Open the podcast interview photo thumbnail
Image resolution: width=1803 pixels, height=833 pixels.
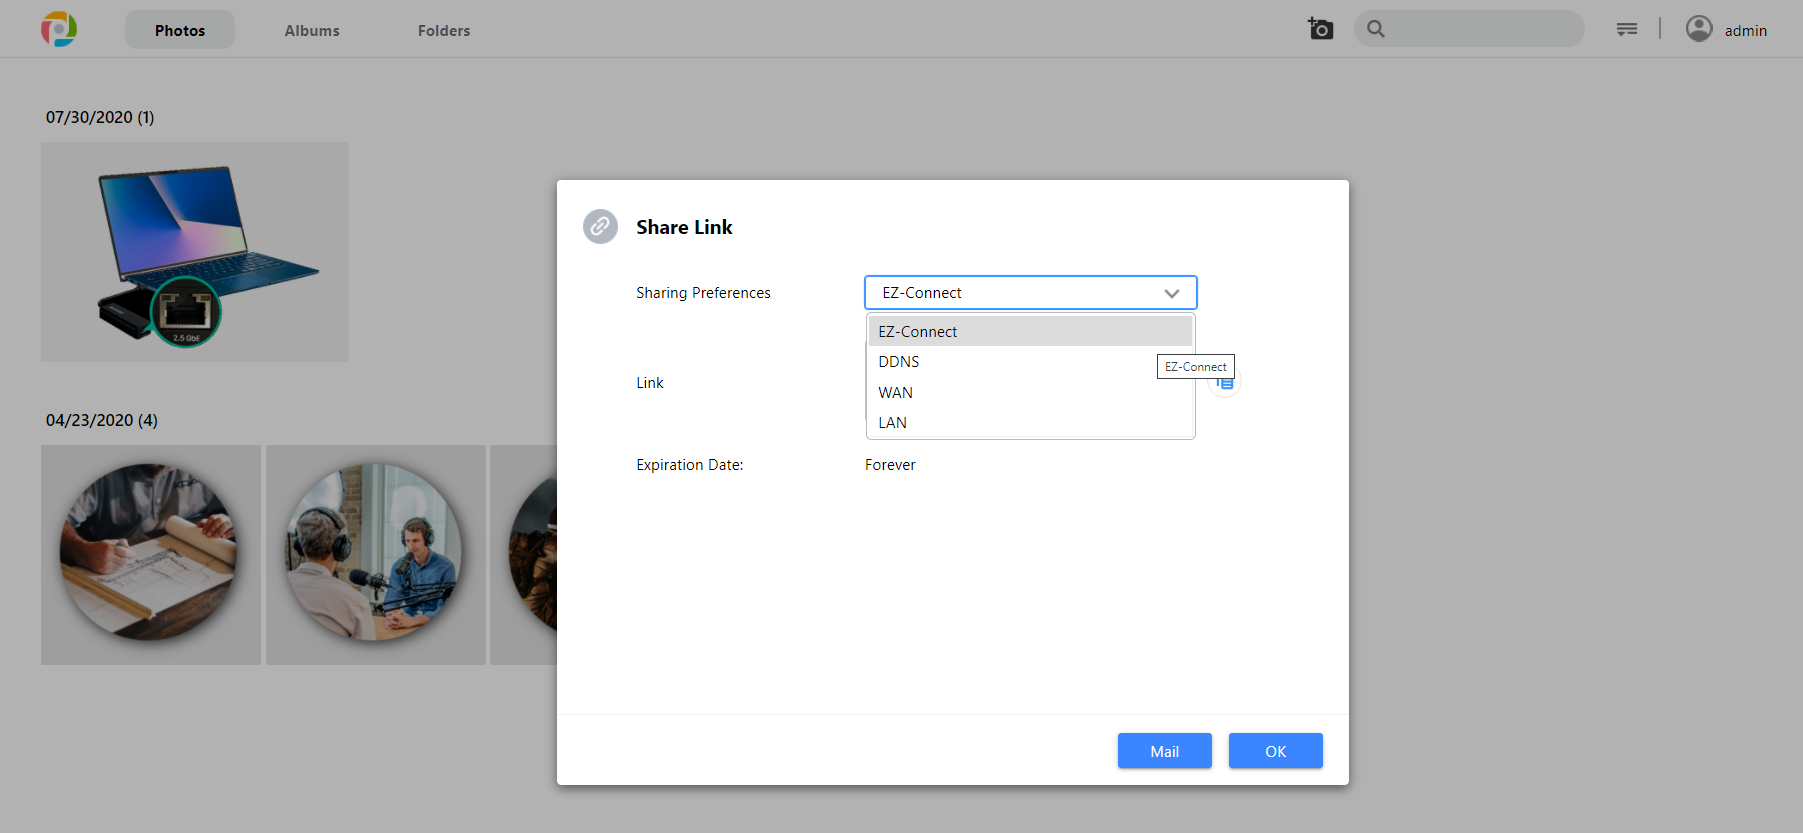pos(376,555)
